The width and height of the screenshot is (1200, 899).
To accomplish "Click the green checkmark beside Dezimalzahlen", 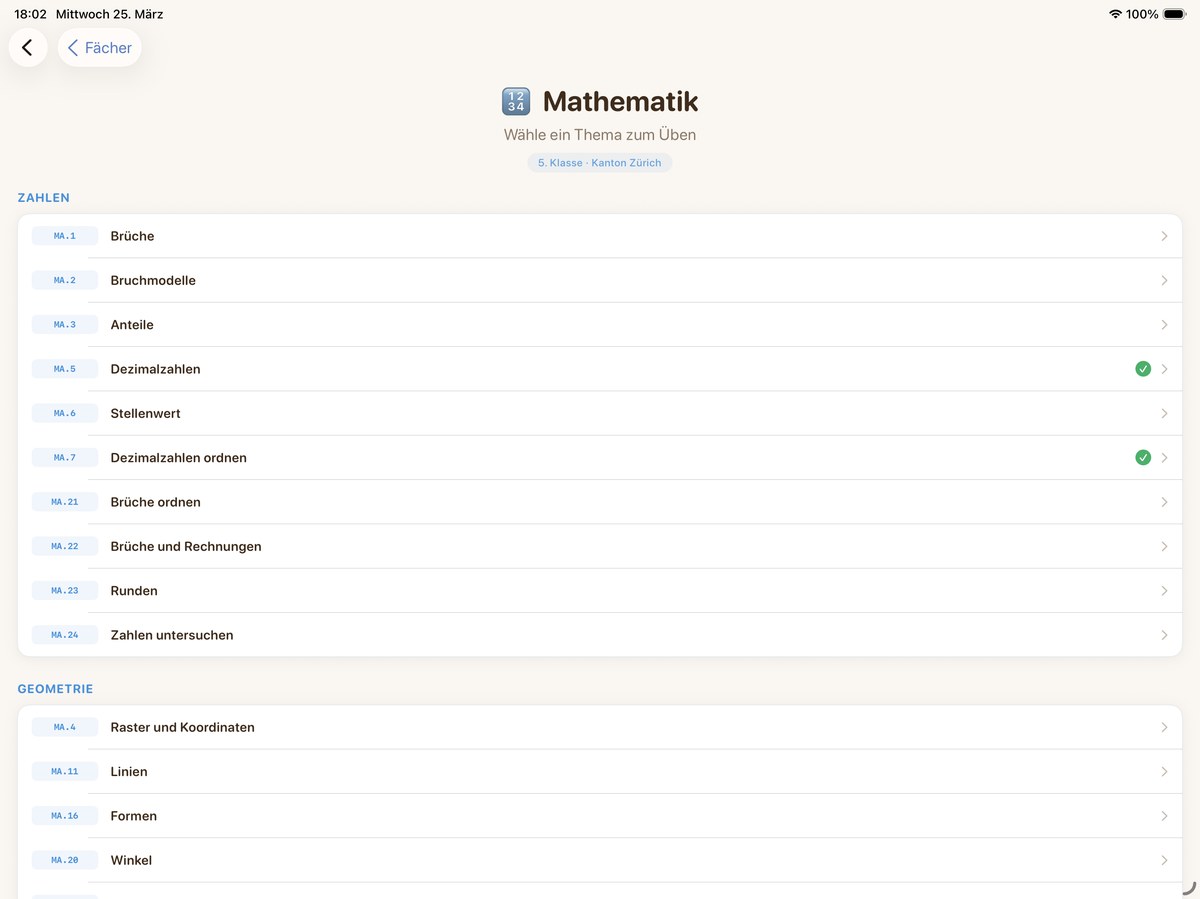I will [x=1143, y=369].
